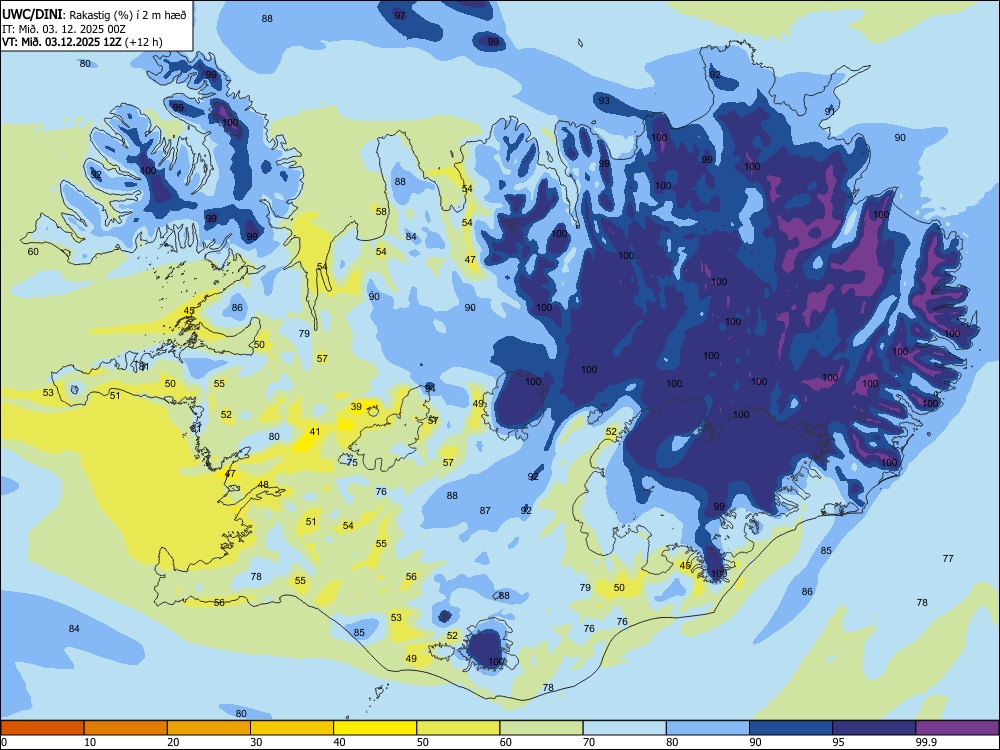Viewport: 1000px width, 750px height.
Task: Select the yellow-green 50–60 legend swatch
Action: coord(458,728)
